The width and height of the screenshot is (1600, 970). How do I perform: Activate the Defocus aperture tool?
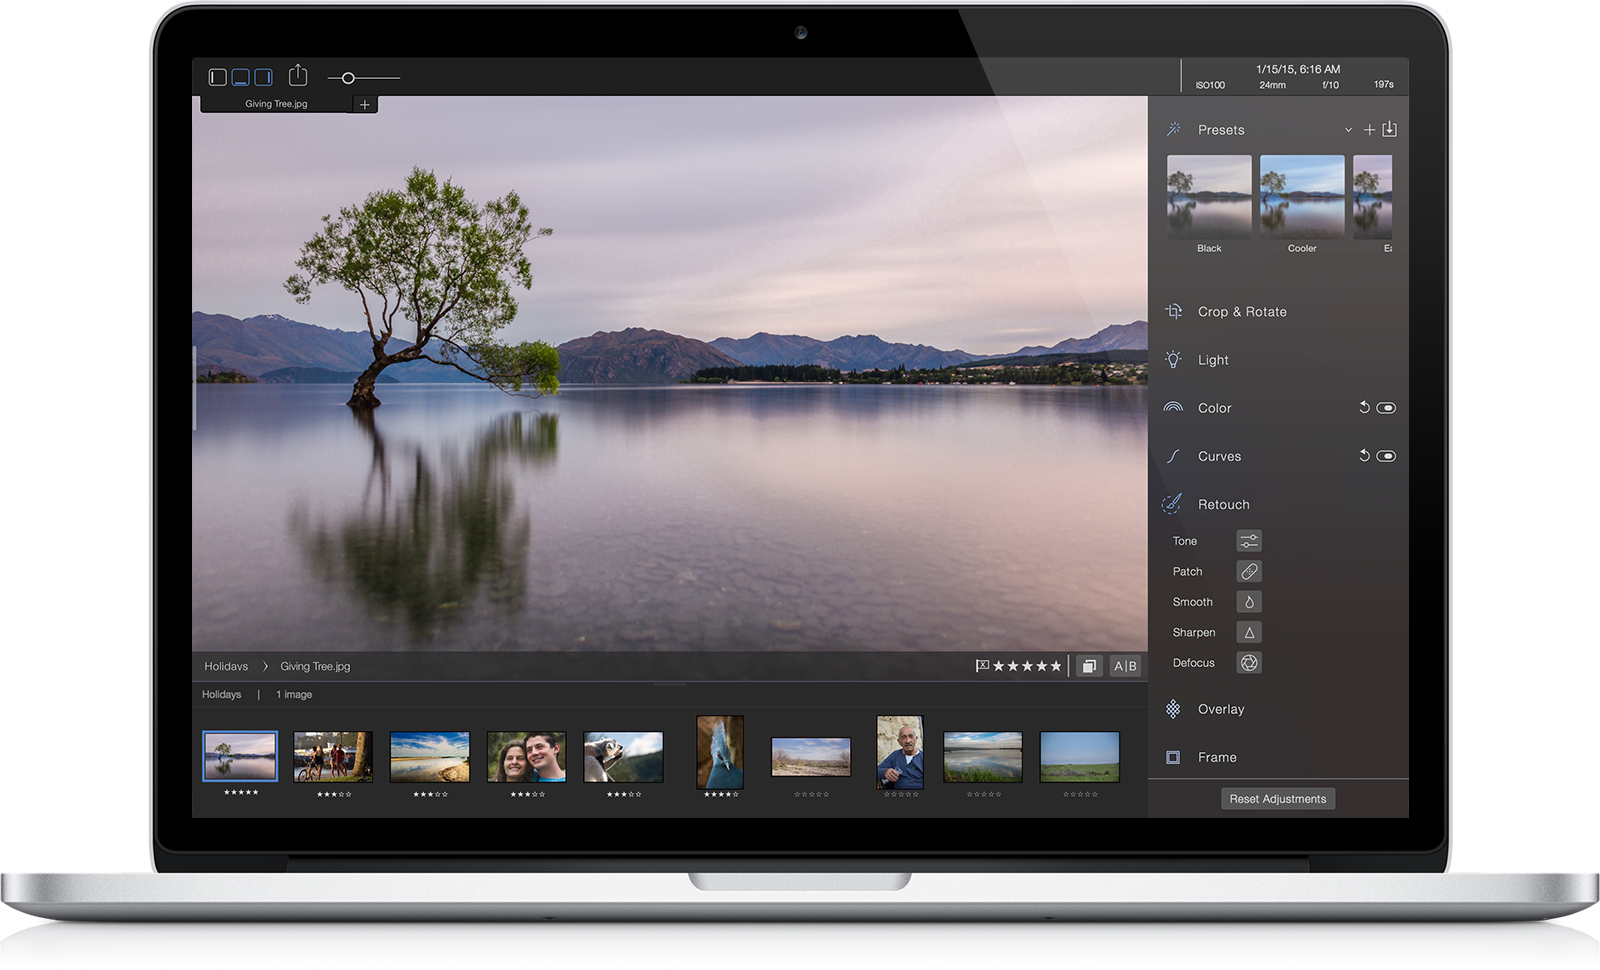point(1248,663)
